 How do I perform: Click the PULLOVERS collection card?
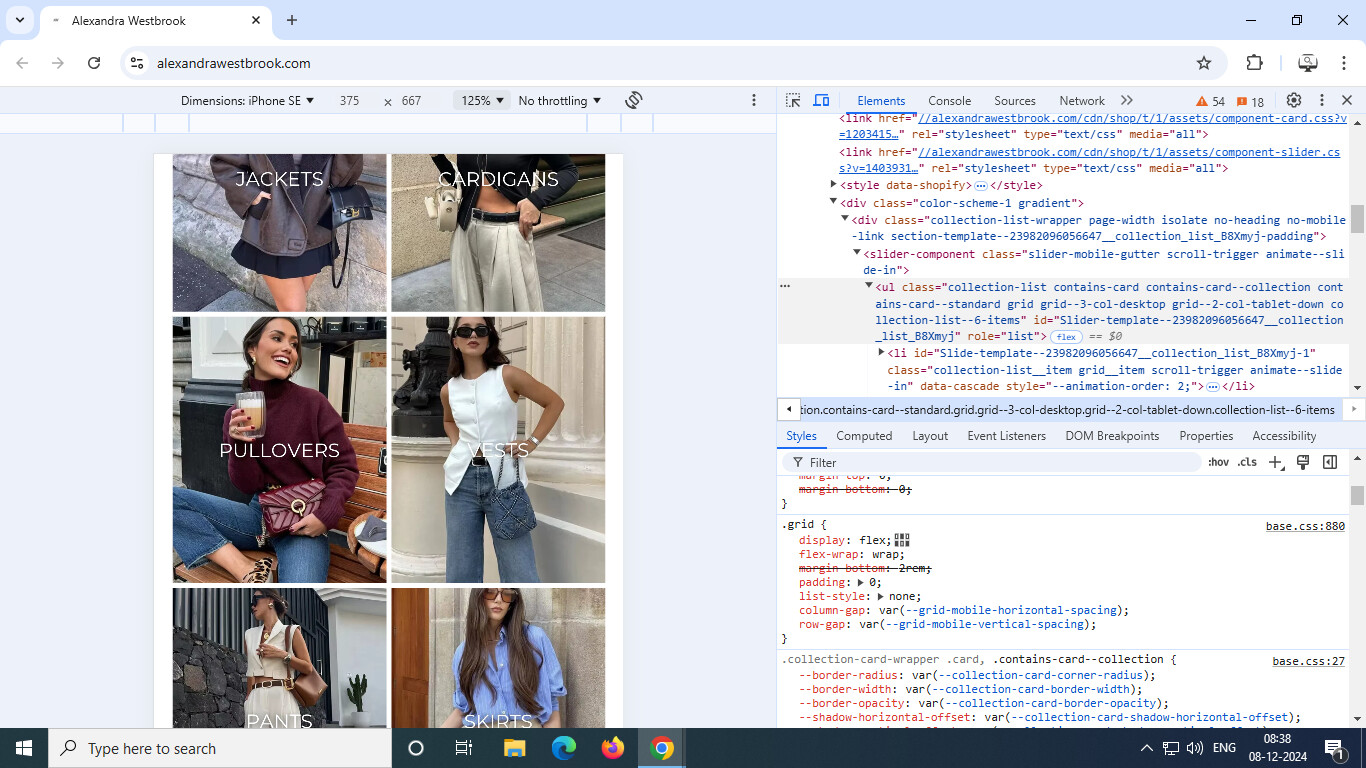point(279,450)
